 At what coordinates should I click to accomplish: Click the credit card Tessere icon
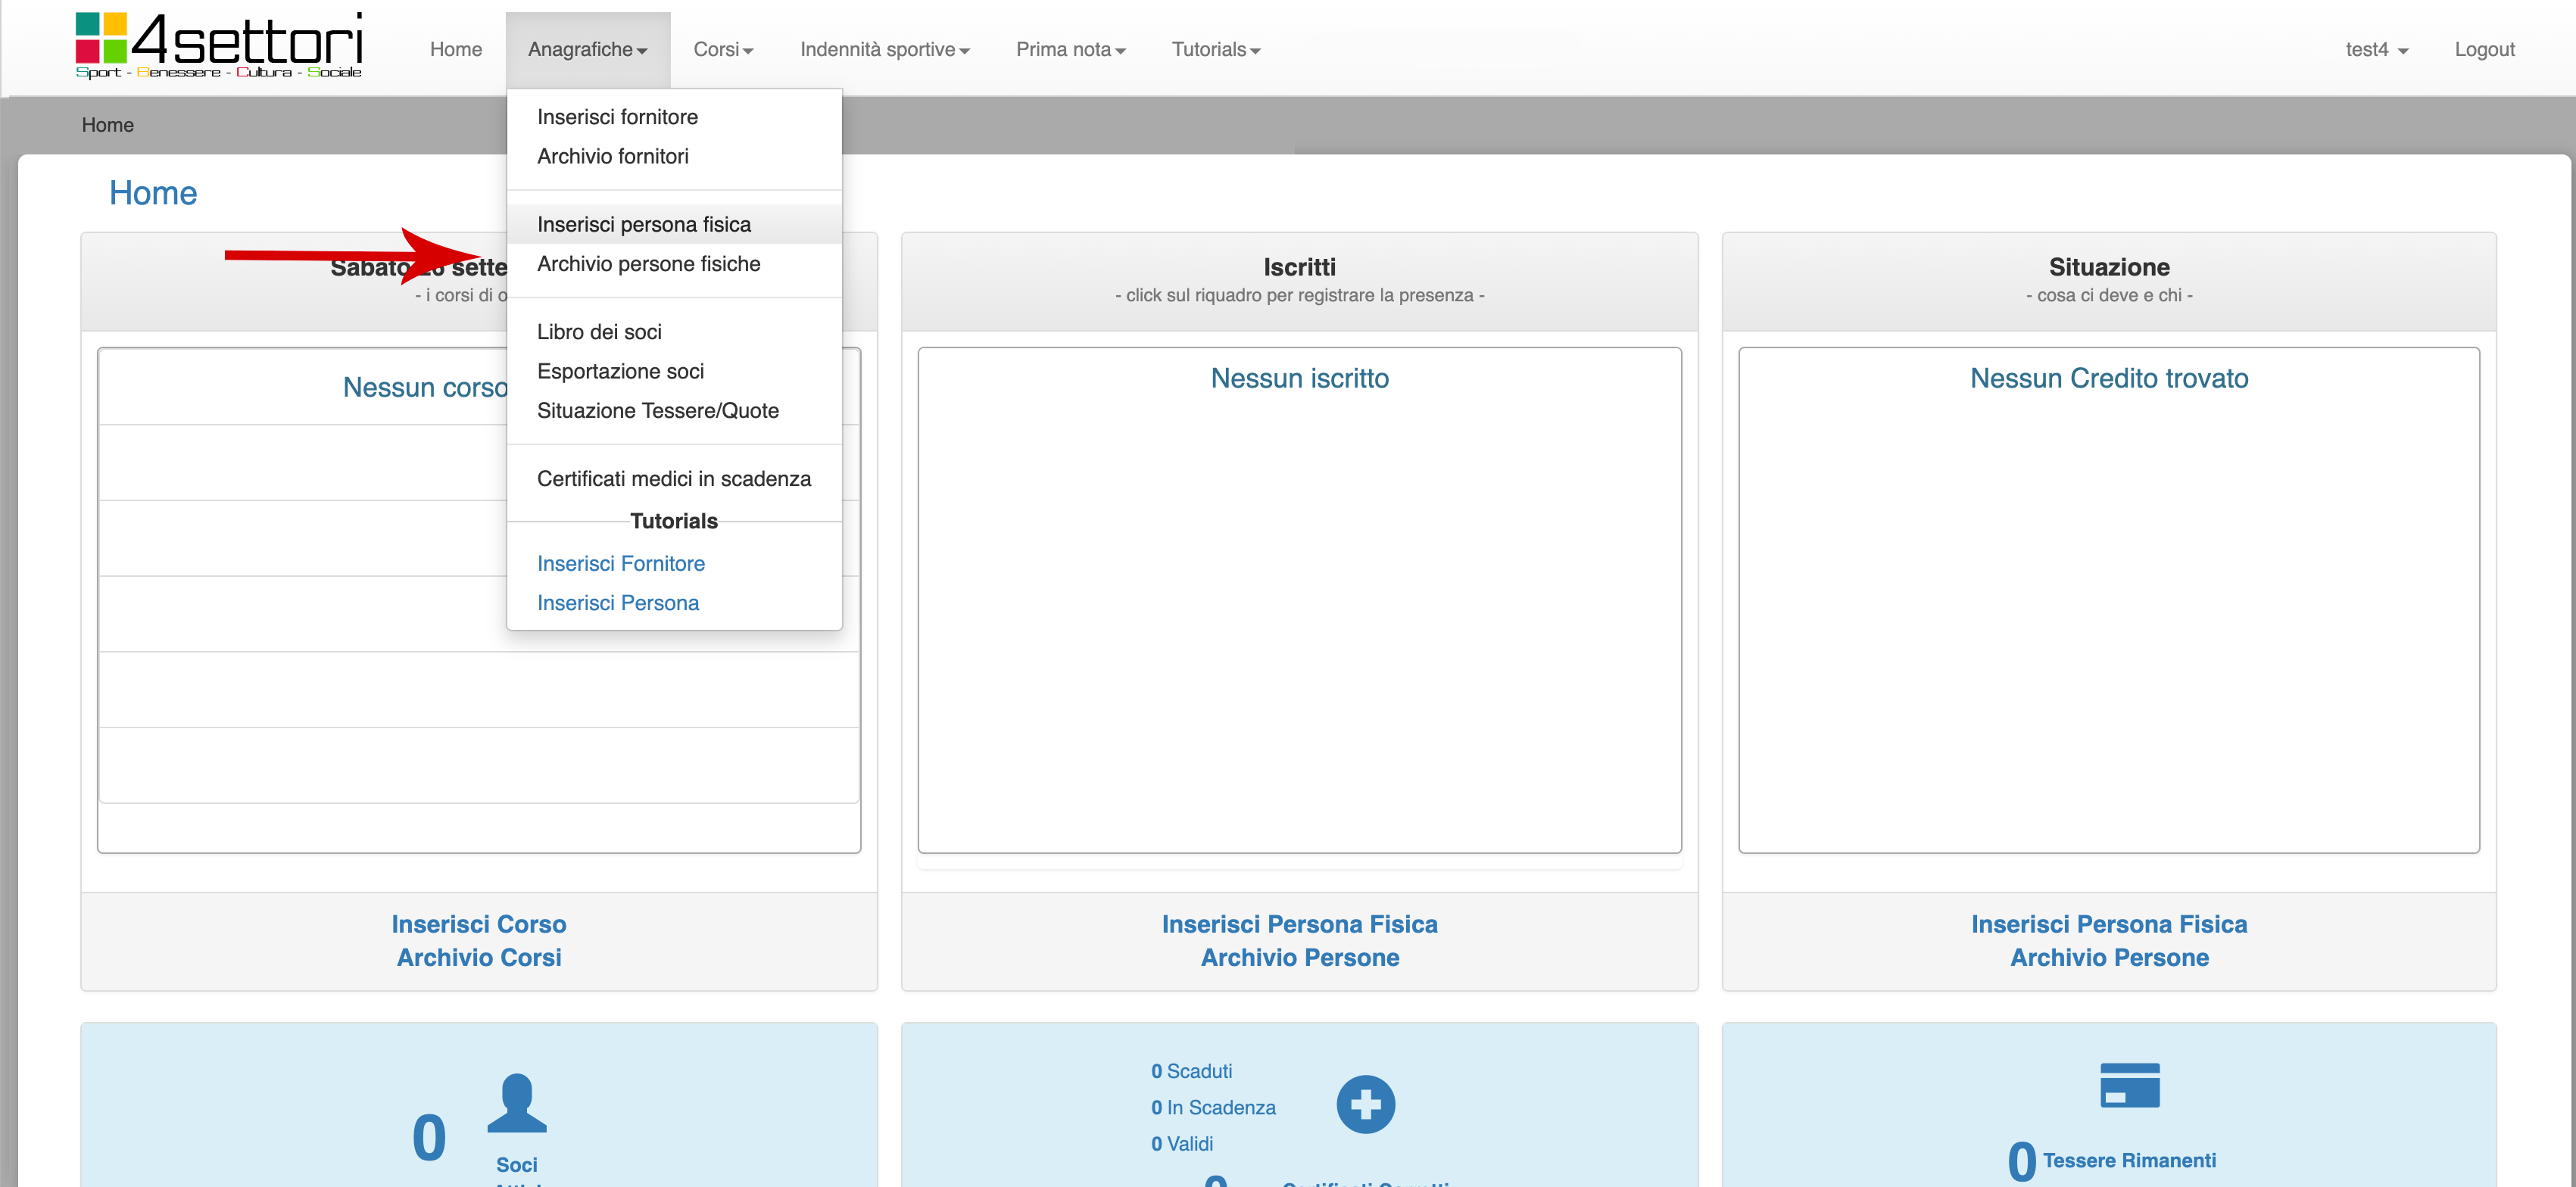(x=2129, y=1085)
